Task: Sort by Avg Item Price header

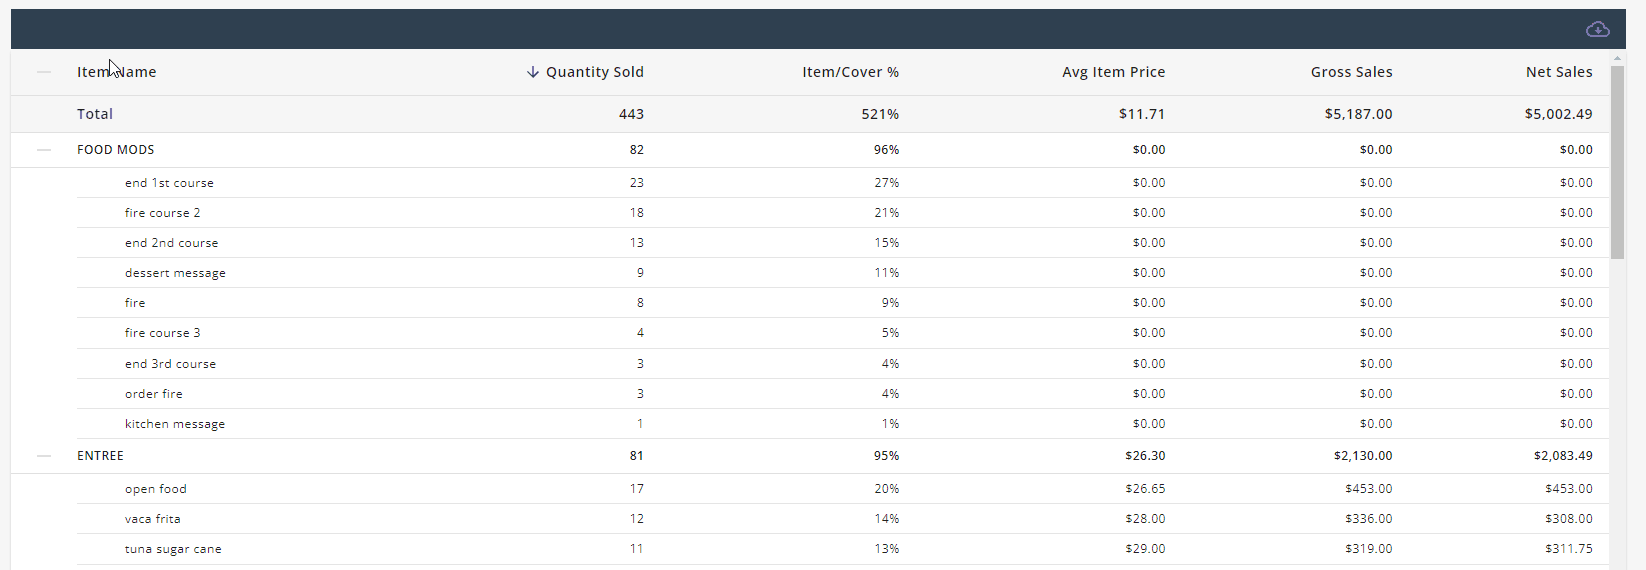Action: [1113, 72]
